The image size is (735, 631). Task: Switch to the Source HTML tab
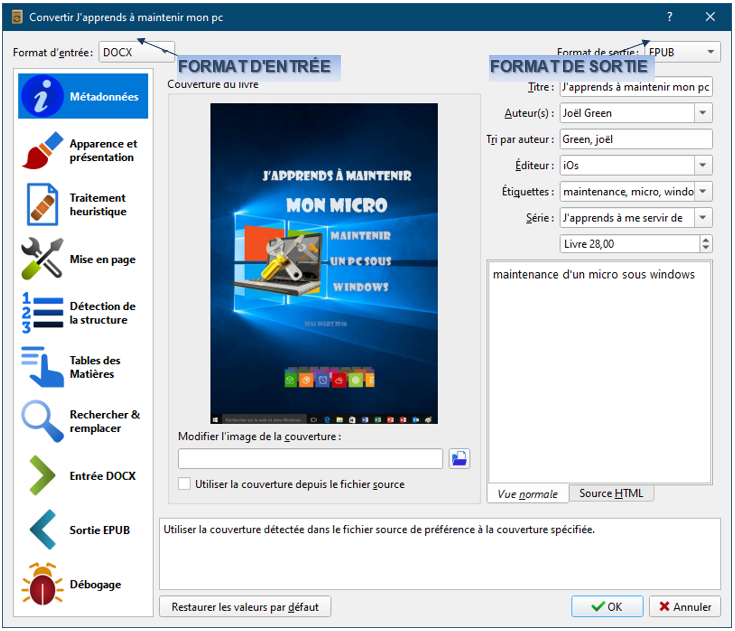[x=611, y=493]
